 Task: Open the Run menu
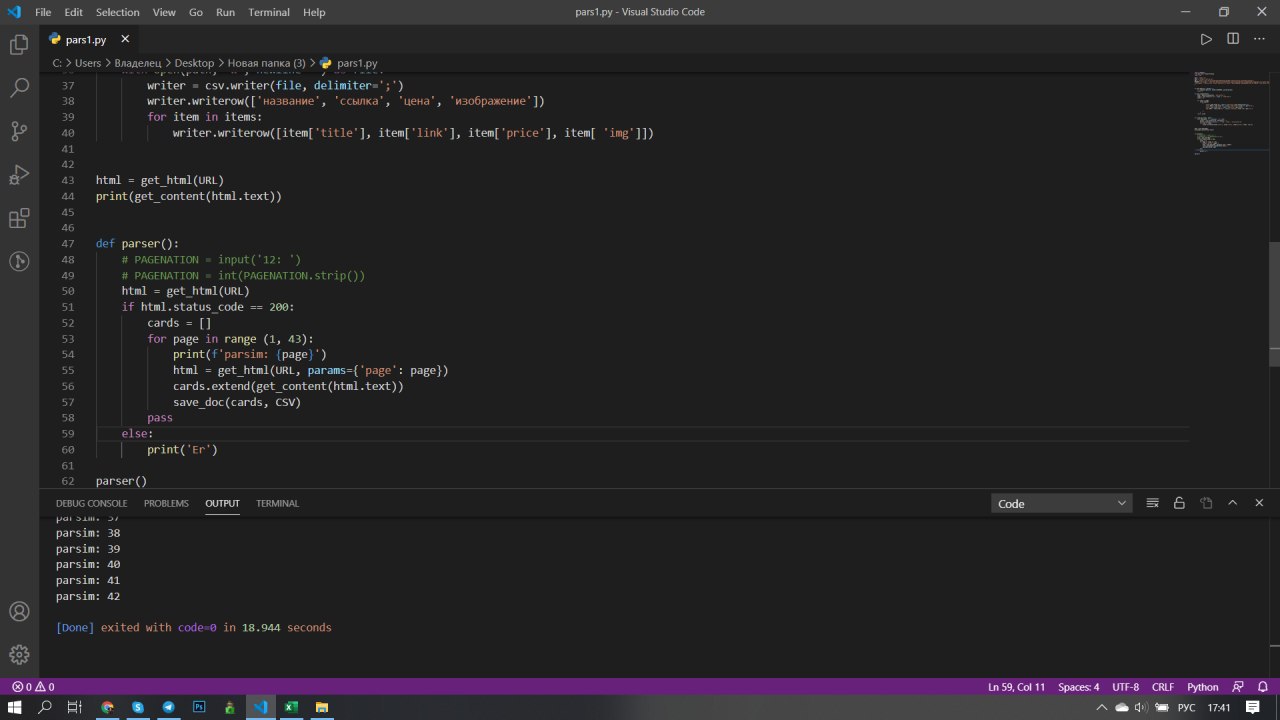[x=225, y=12]
